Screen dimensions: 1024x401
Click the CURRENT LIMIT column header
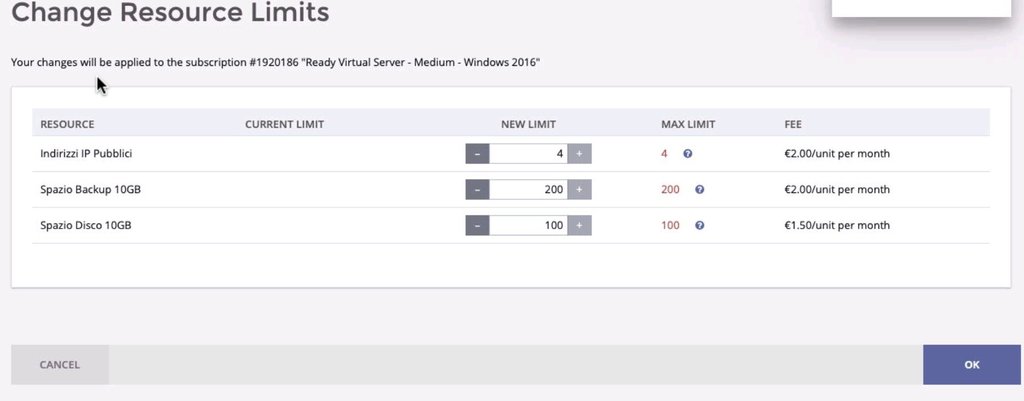284,125
